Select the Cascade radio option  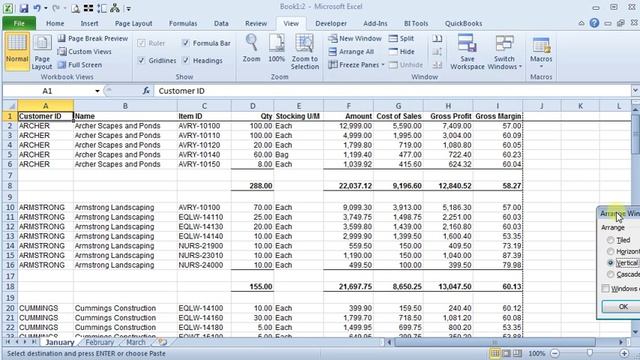coord(611,274)
